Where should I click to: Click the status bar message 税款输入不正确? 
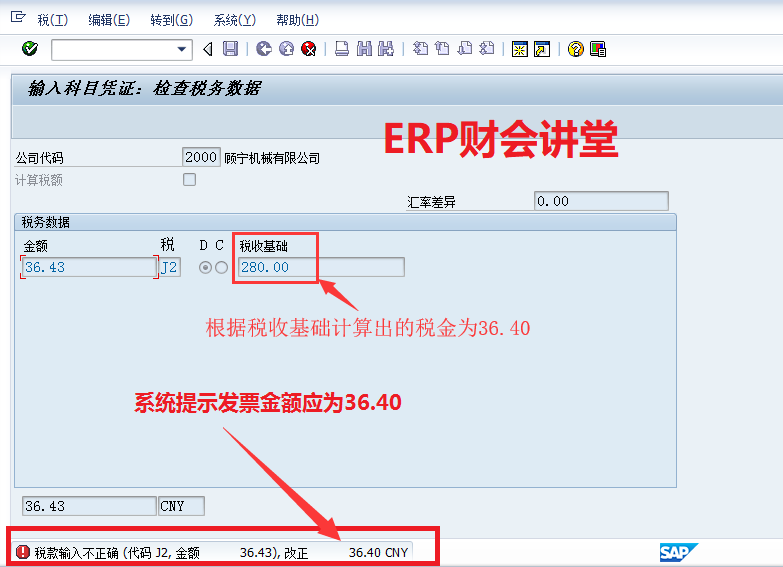tap(221, 553)
